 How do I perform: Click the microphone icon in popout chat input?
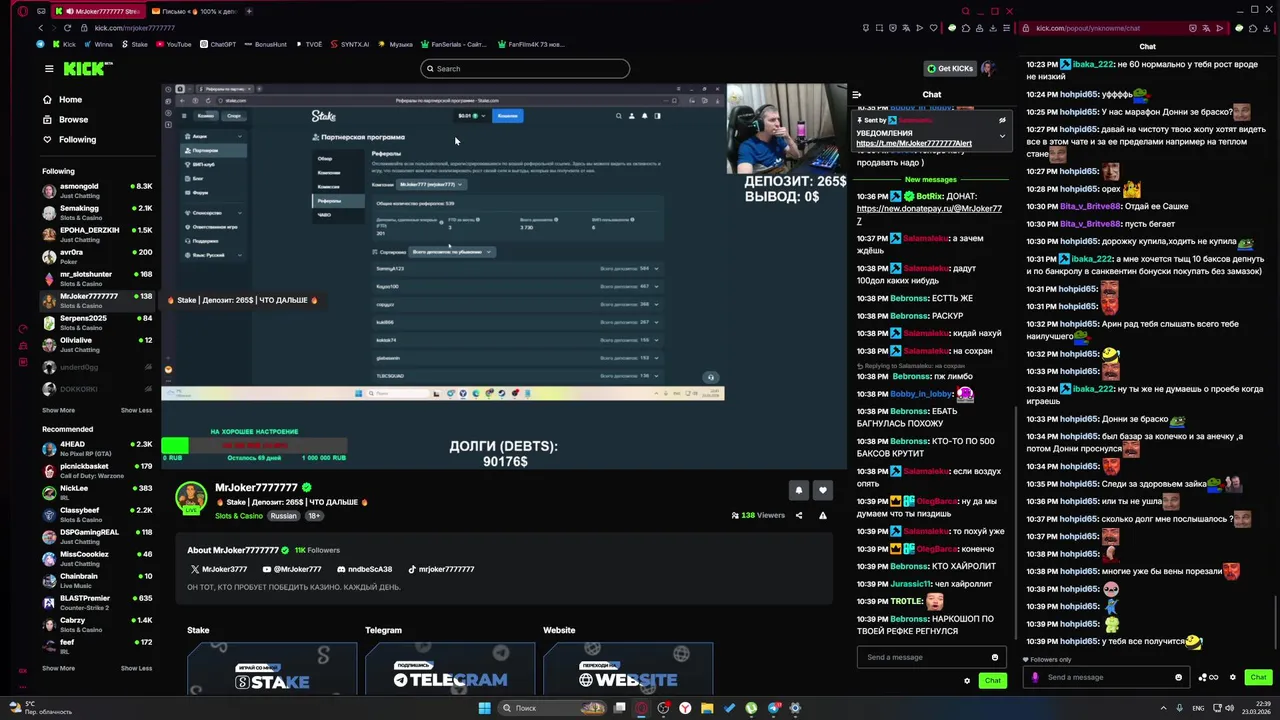pyautogui.click(x=1035, y=677)
